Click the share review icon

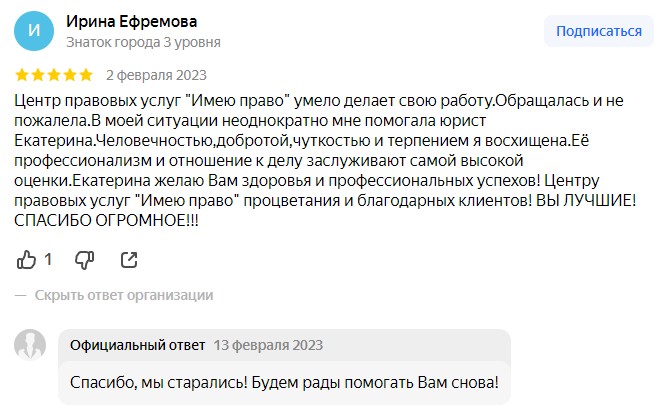(129, 259)
